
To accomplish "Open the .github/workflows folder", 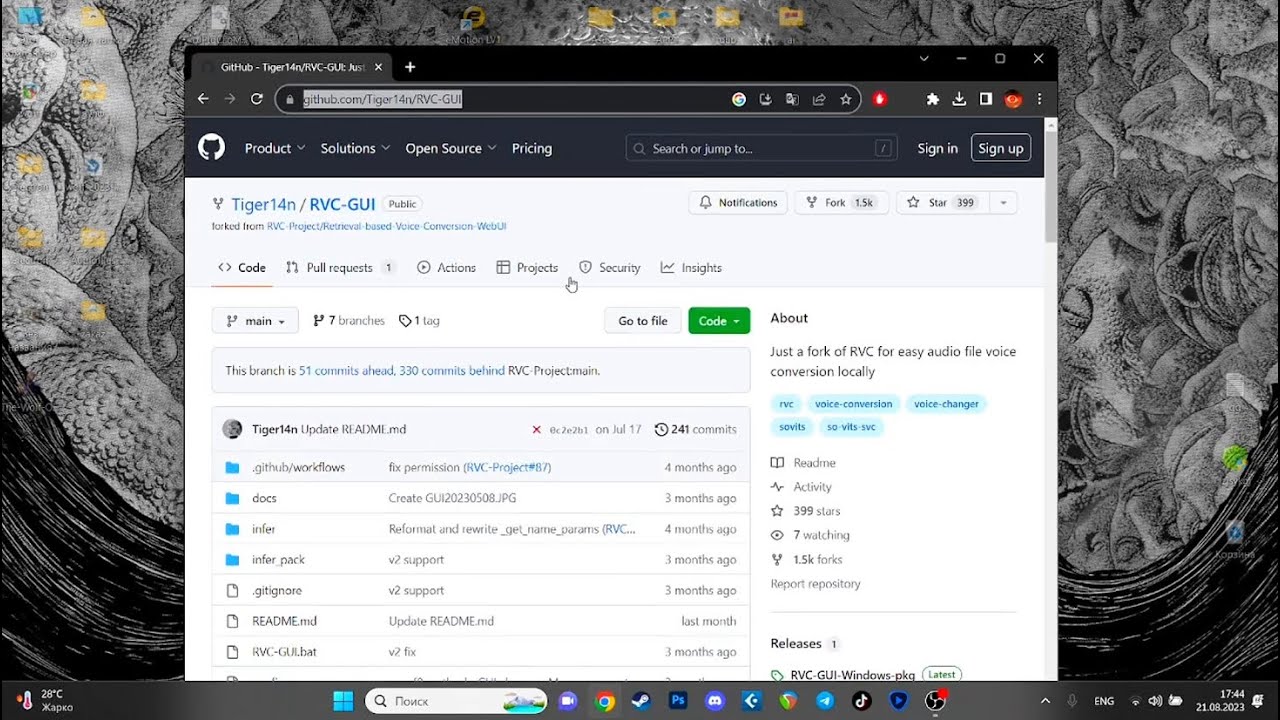I will [x=298, y=467].
